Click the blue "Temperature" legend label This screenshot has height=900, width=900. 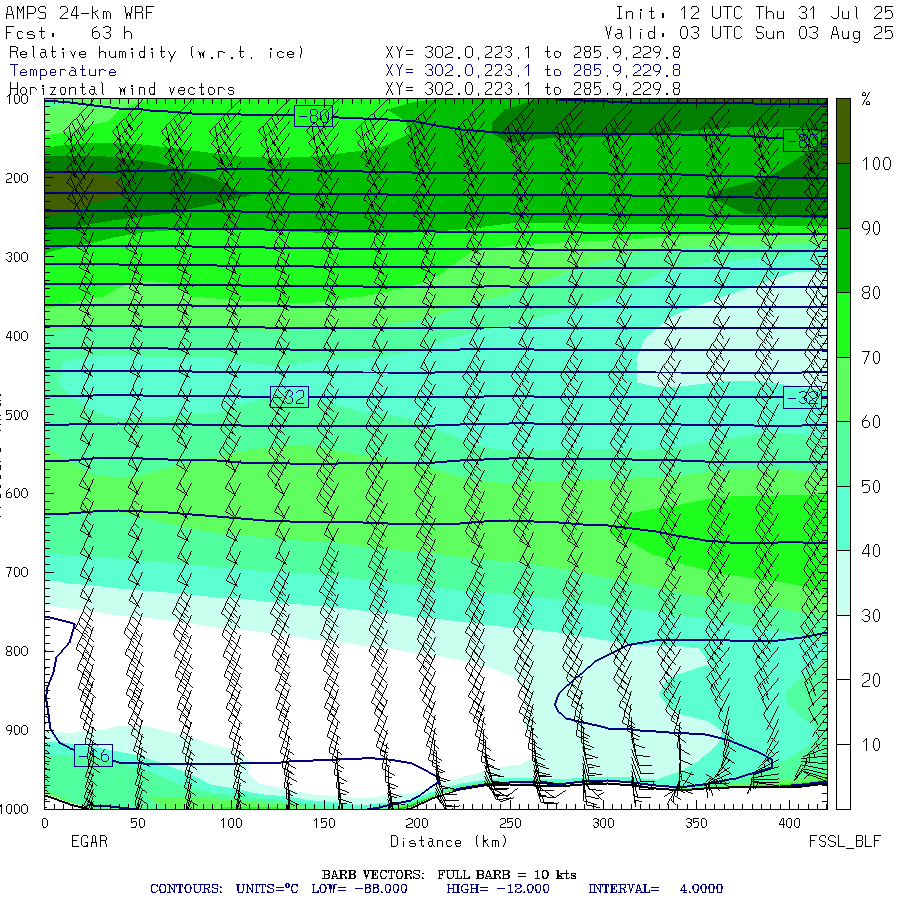pos(63,71)
